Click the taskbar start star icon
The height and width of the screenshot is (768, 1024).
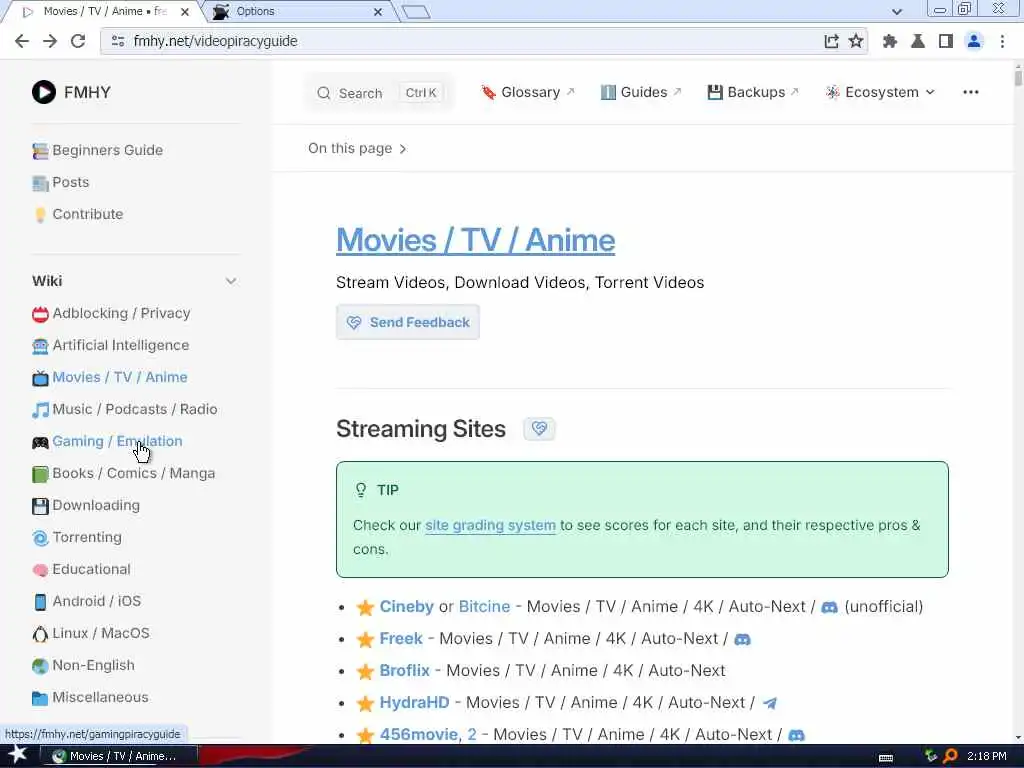(17, 755)
